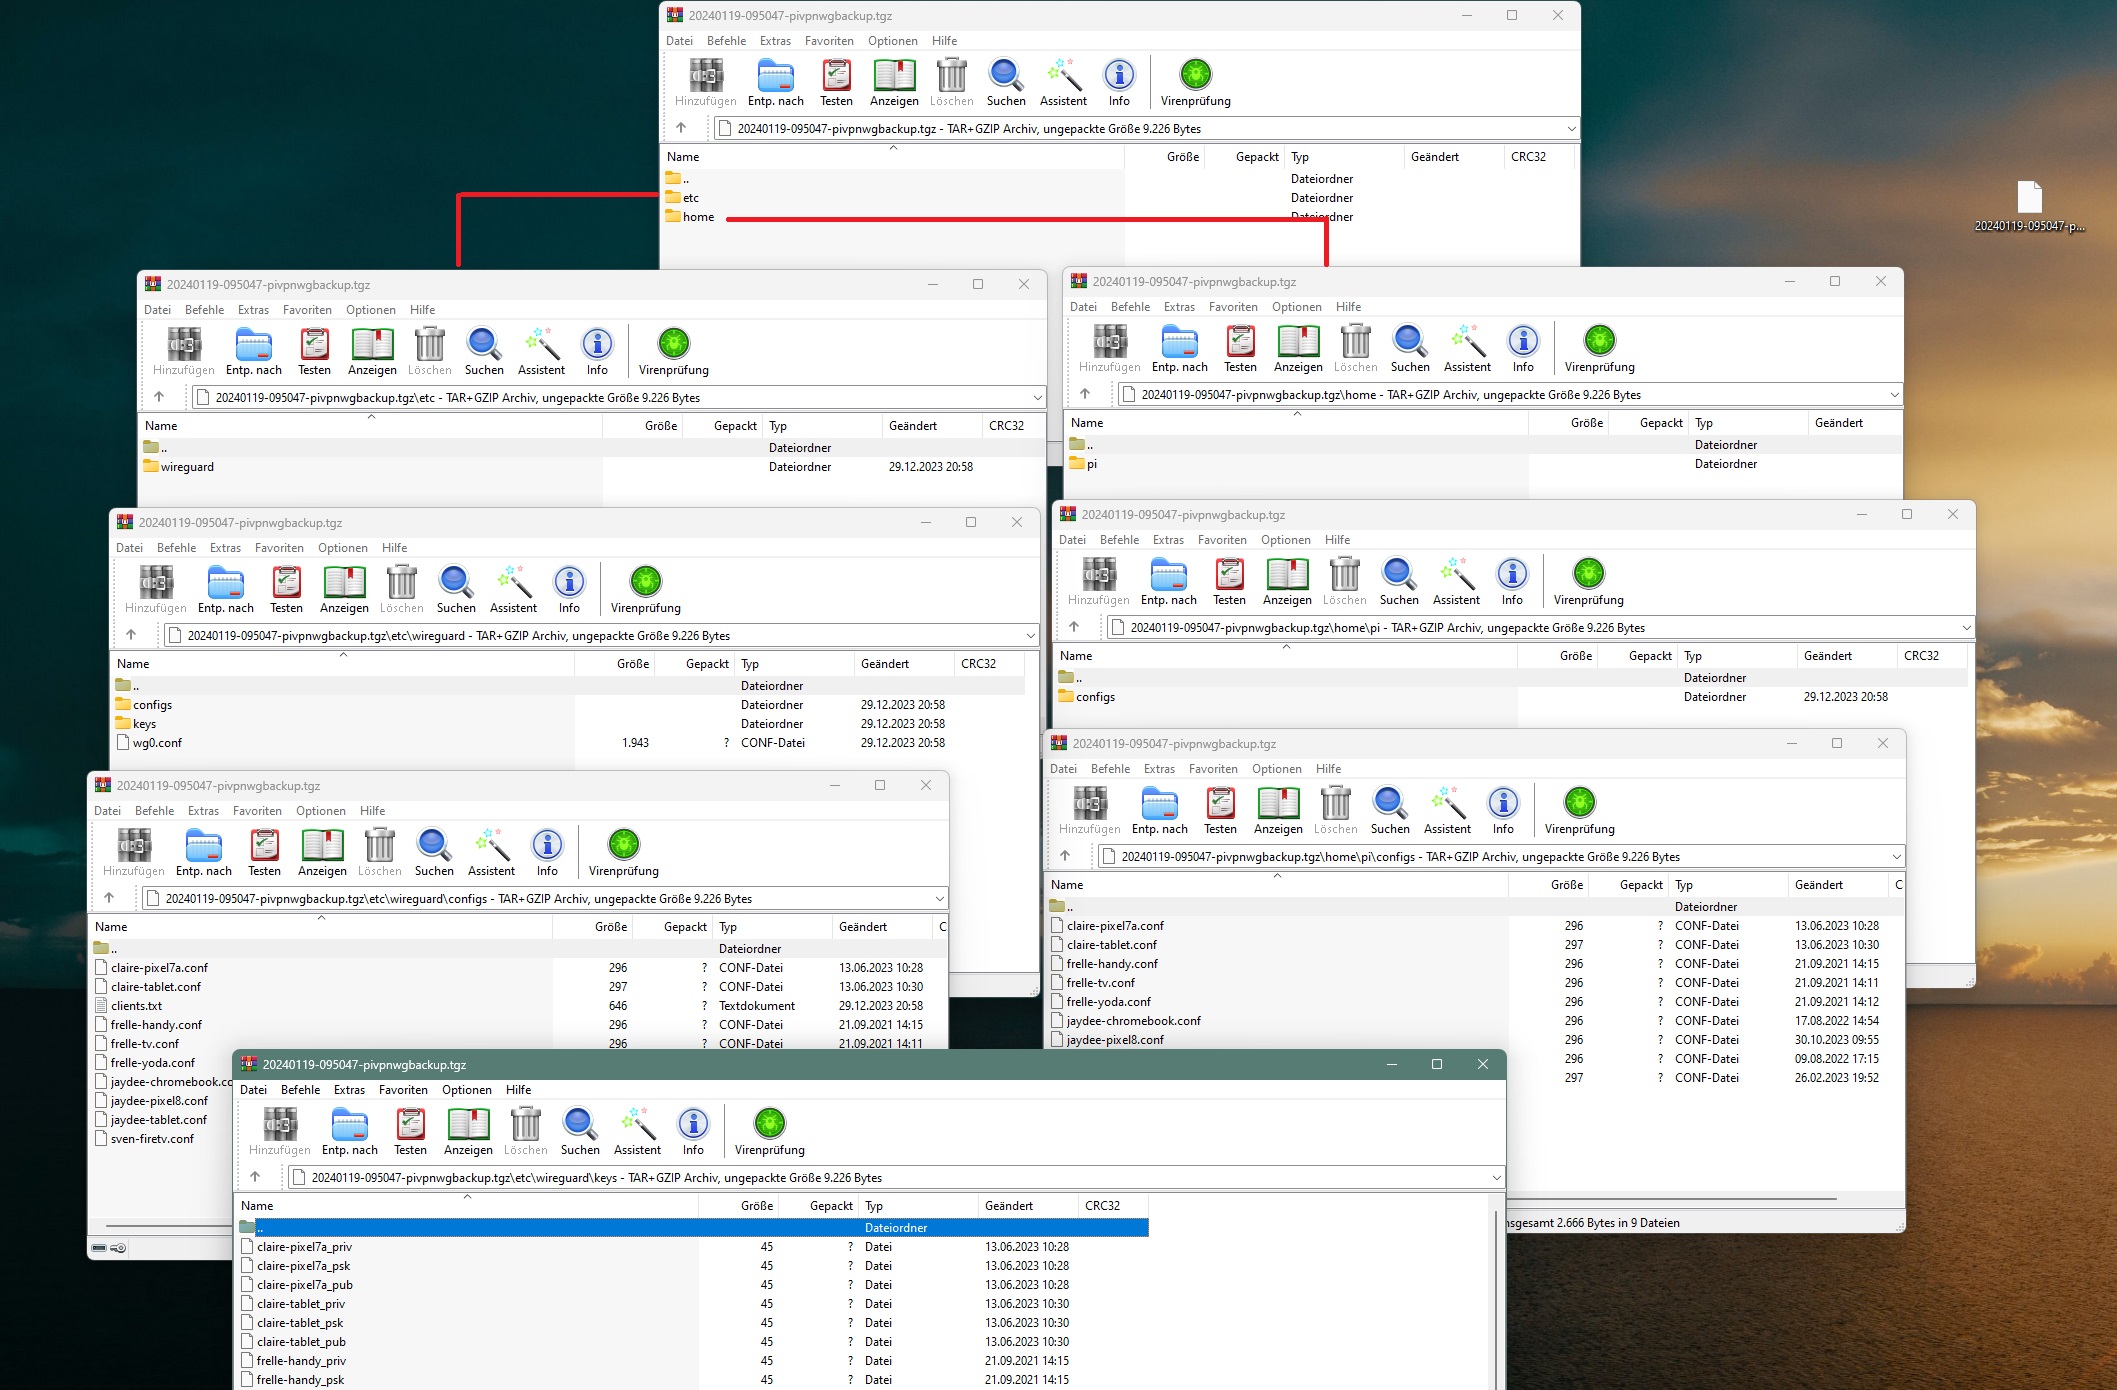Click Anzeigen icon in the tgz\etc window
Viewport: 2117px width, 1390px height.
click(372, 344)
